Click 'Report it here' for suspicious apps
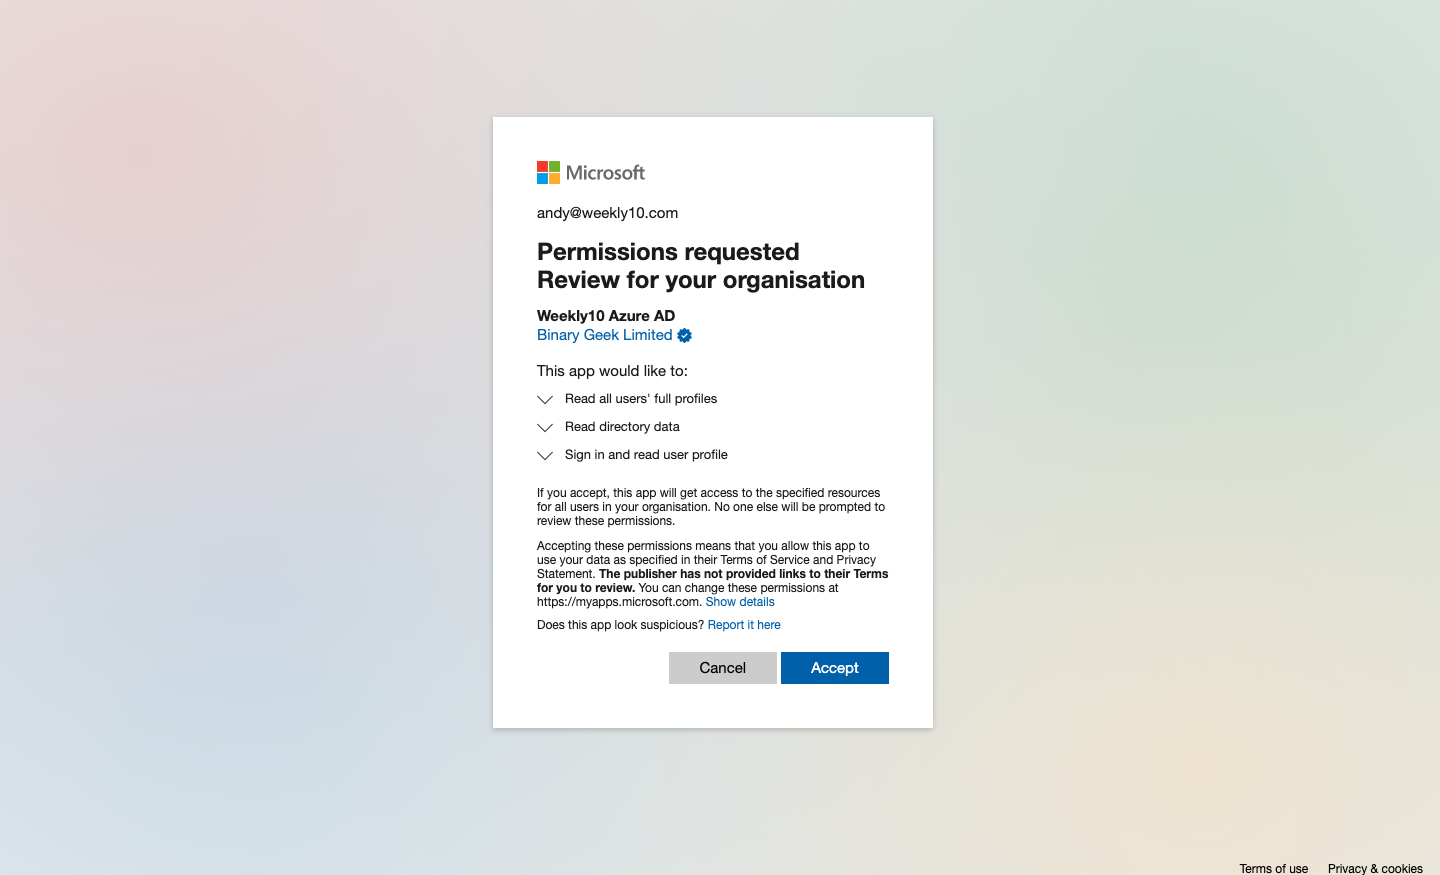1440x875 pixels. (x=744, y=624)
